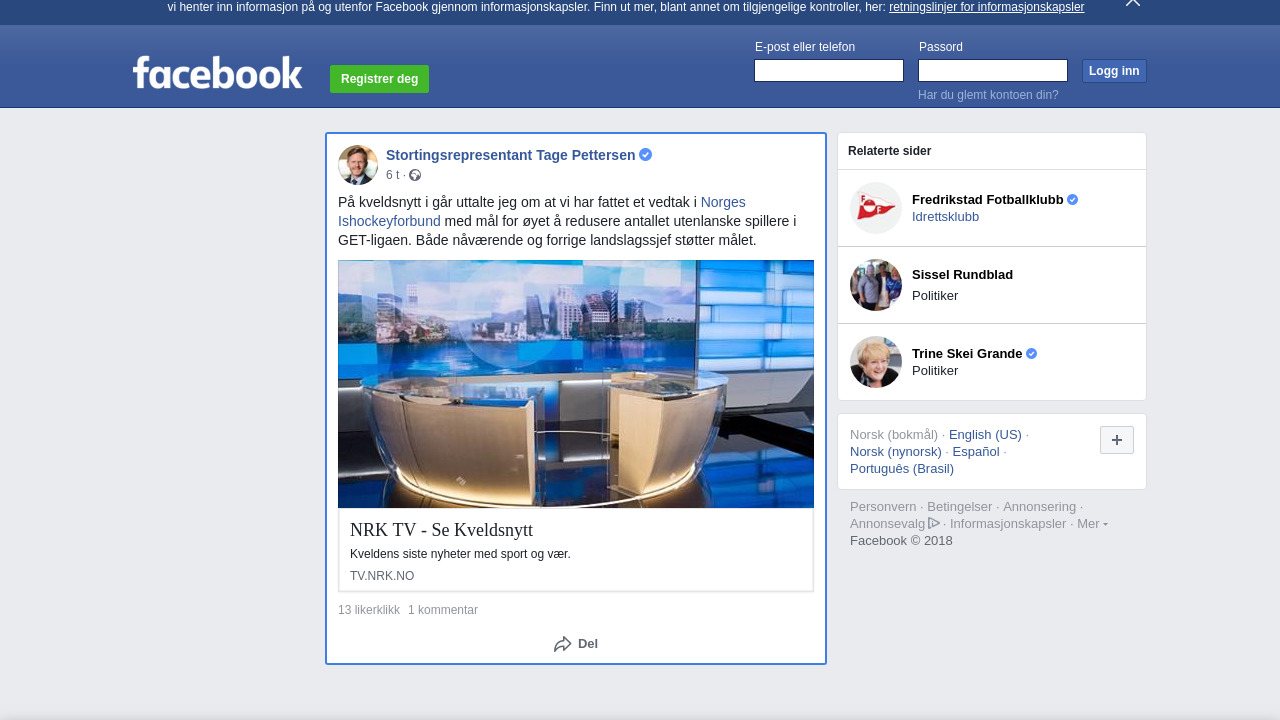Open the Norges Ishockeyforbund link
This screenshot has width=1280, height=720.
(x=542, y=211)
